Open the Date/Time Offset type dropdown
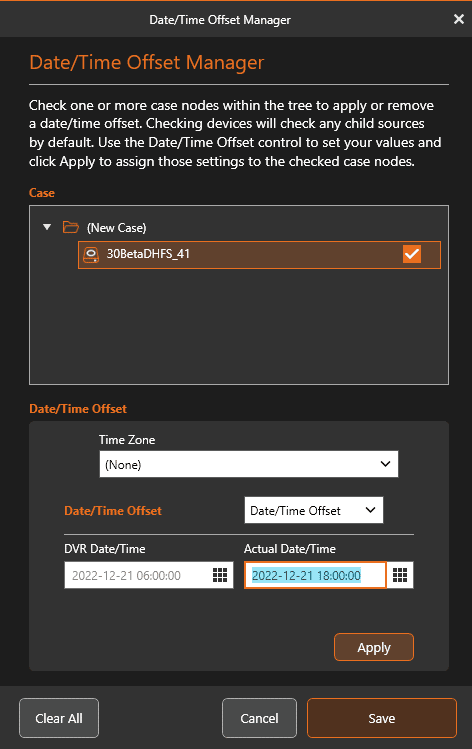 click(x=313, y=510)
